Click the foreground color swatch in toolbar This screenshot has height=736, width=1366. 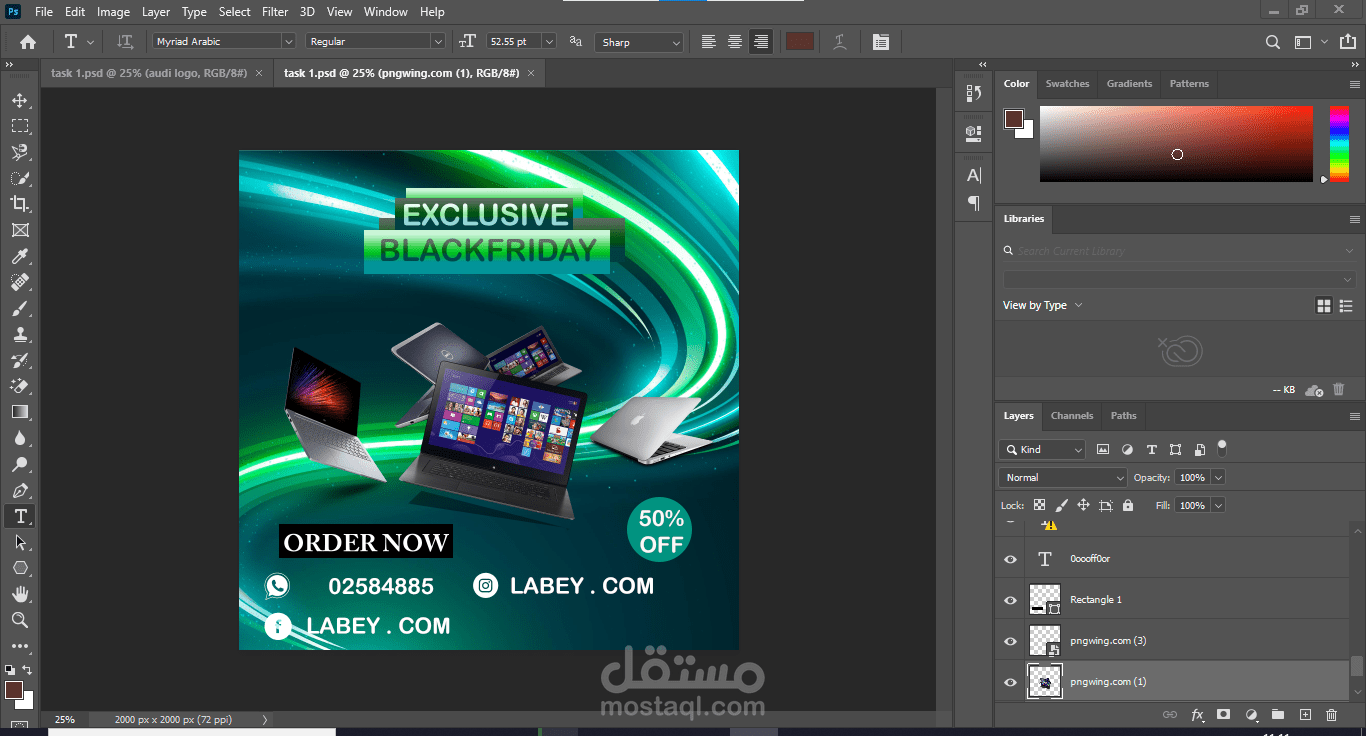pos(13,690)
